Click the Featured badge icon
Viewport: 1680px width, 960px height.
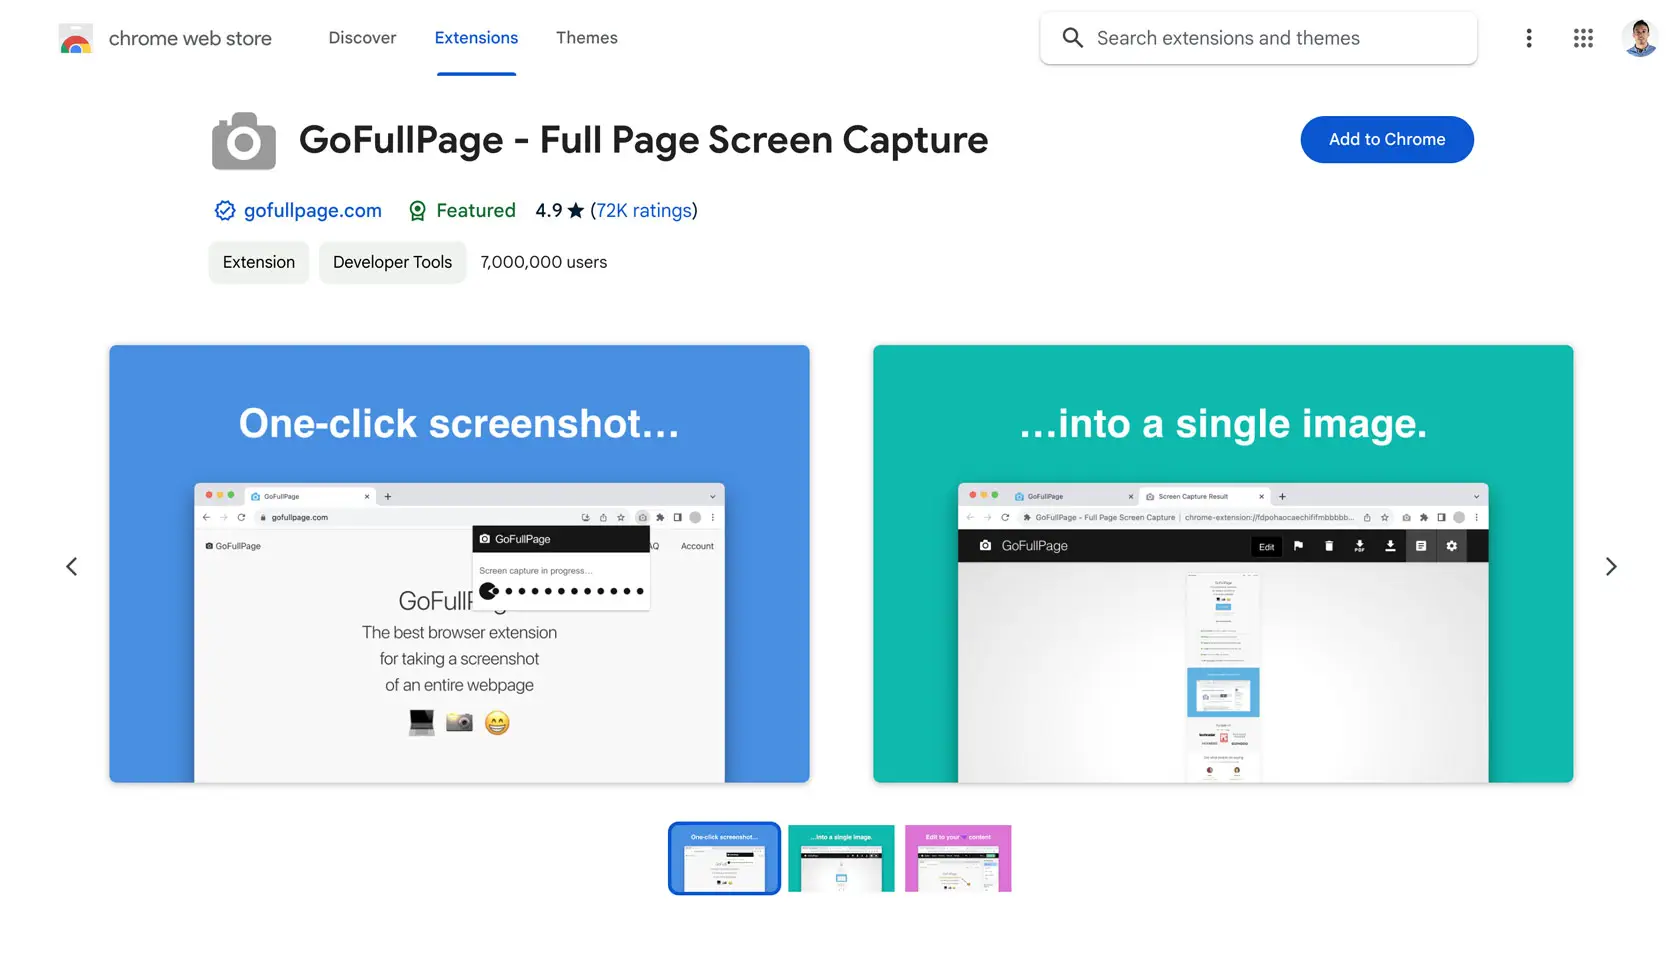pos(418,210)
